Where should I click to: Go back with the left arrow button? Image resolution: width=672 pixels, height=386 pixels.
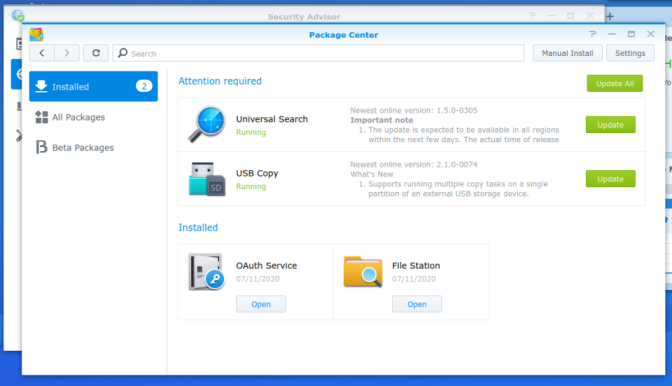tap(42, 53)
